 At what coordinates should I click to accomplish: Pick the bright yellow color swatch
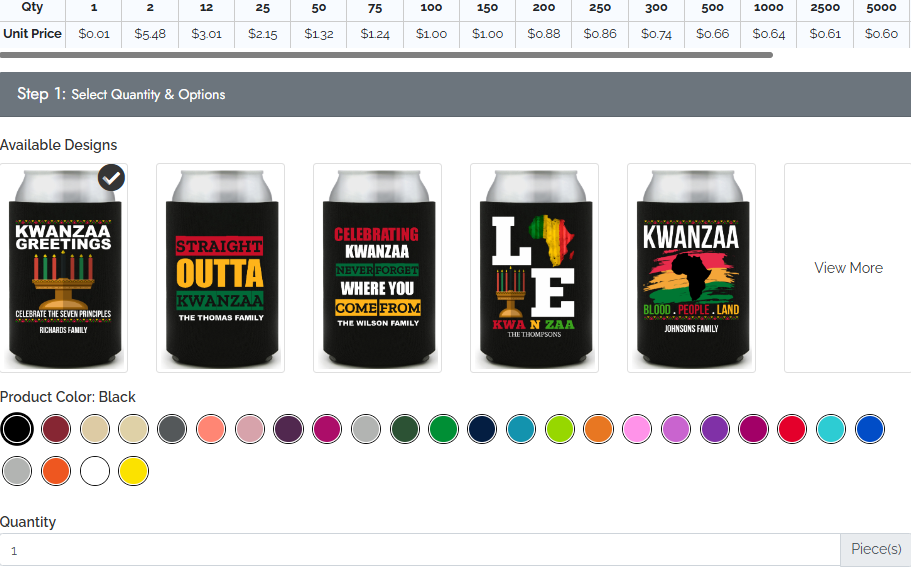(133, 470)
